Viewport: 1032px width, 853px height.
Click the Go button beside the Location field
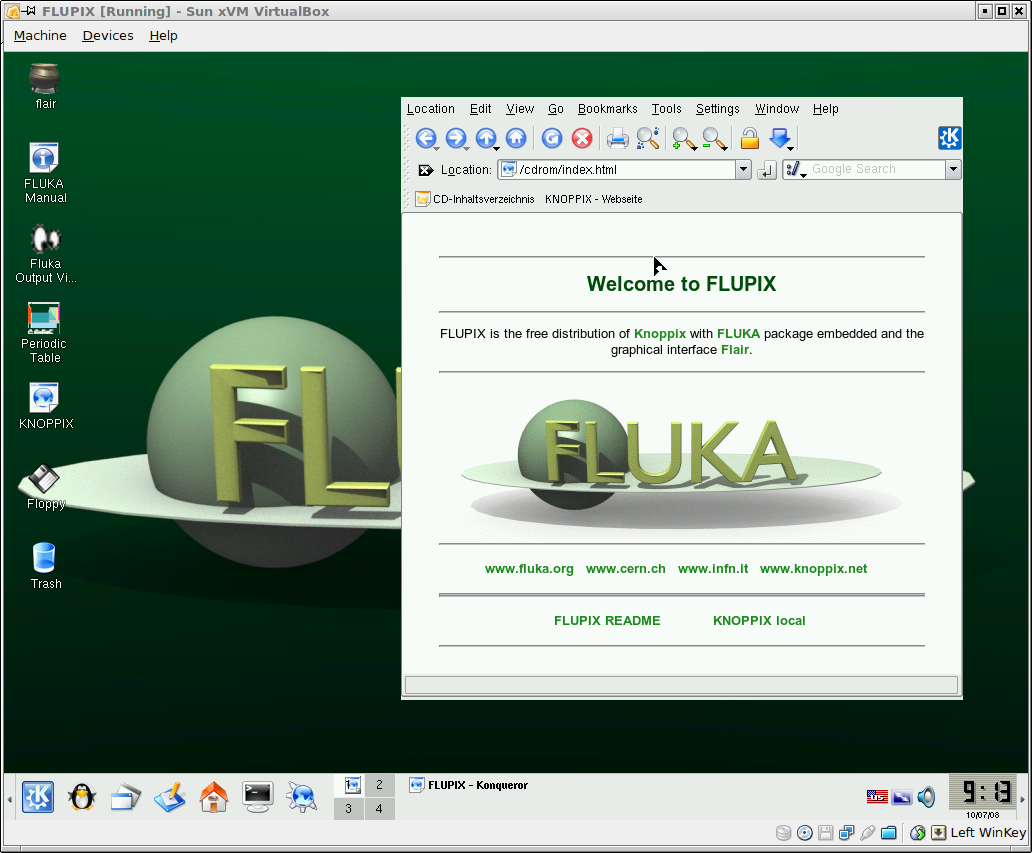tap(767, 170)
